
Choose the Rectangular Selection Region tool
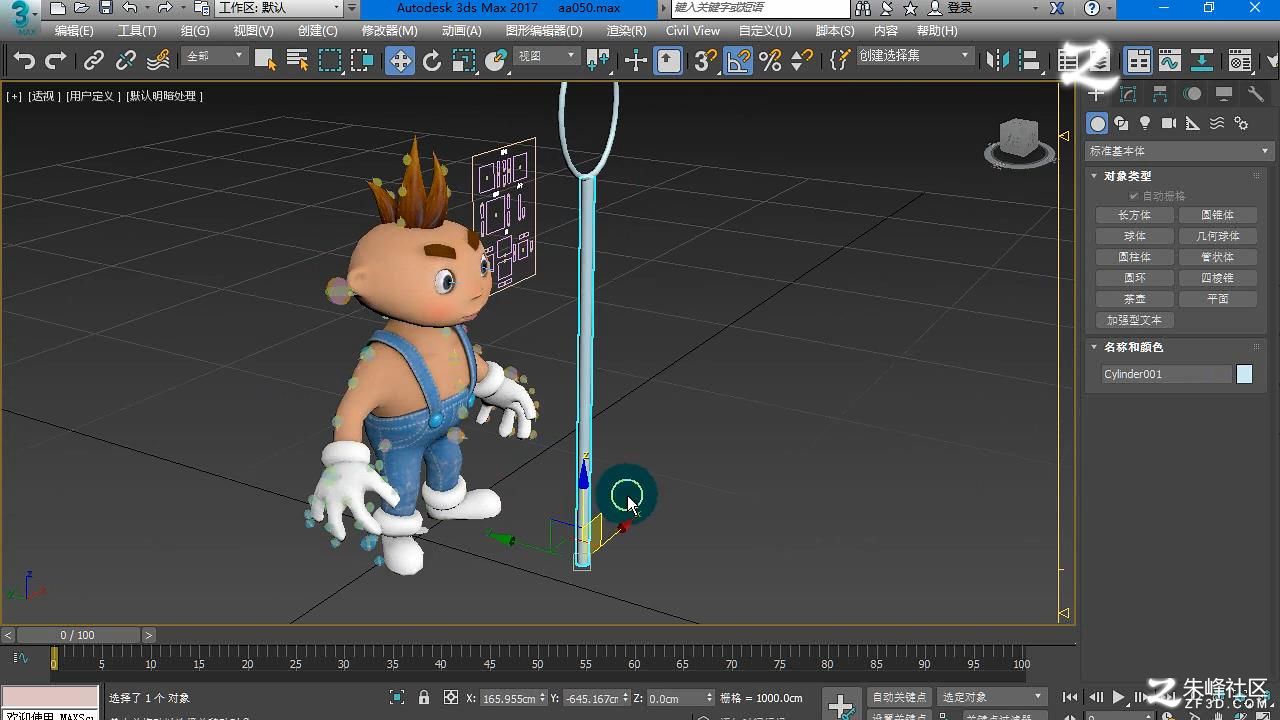pyautogui.click(x=330, y=61)
